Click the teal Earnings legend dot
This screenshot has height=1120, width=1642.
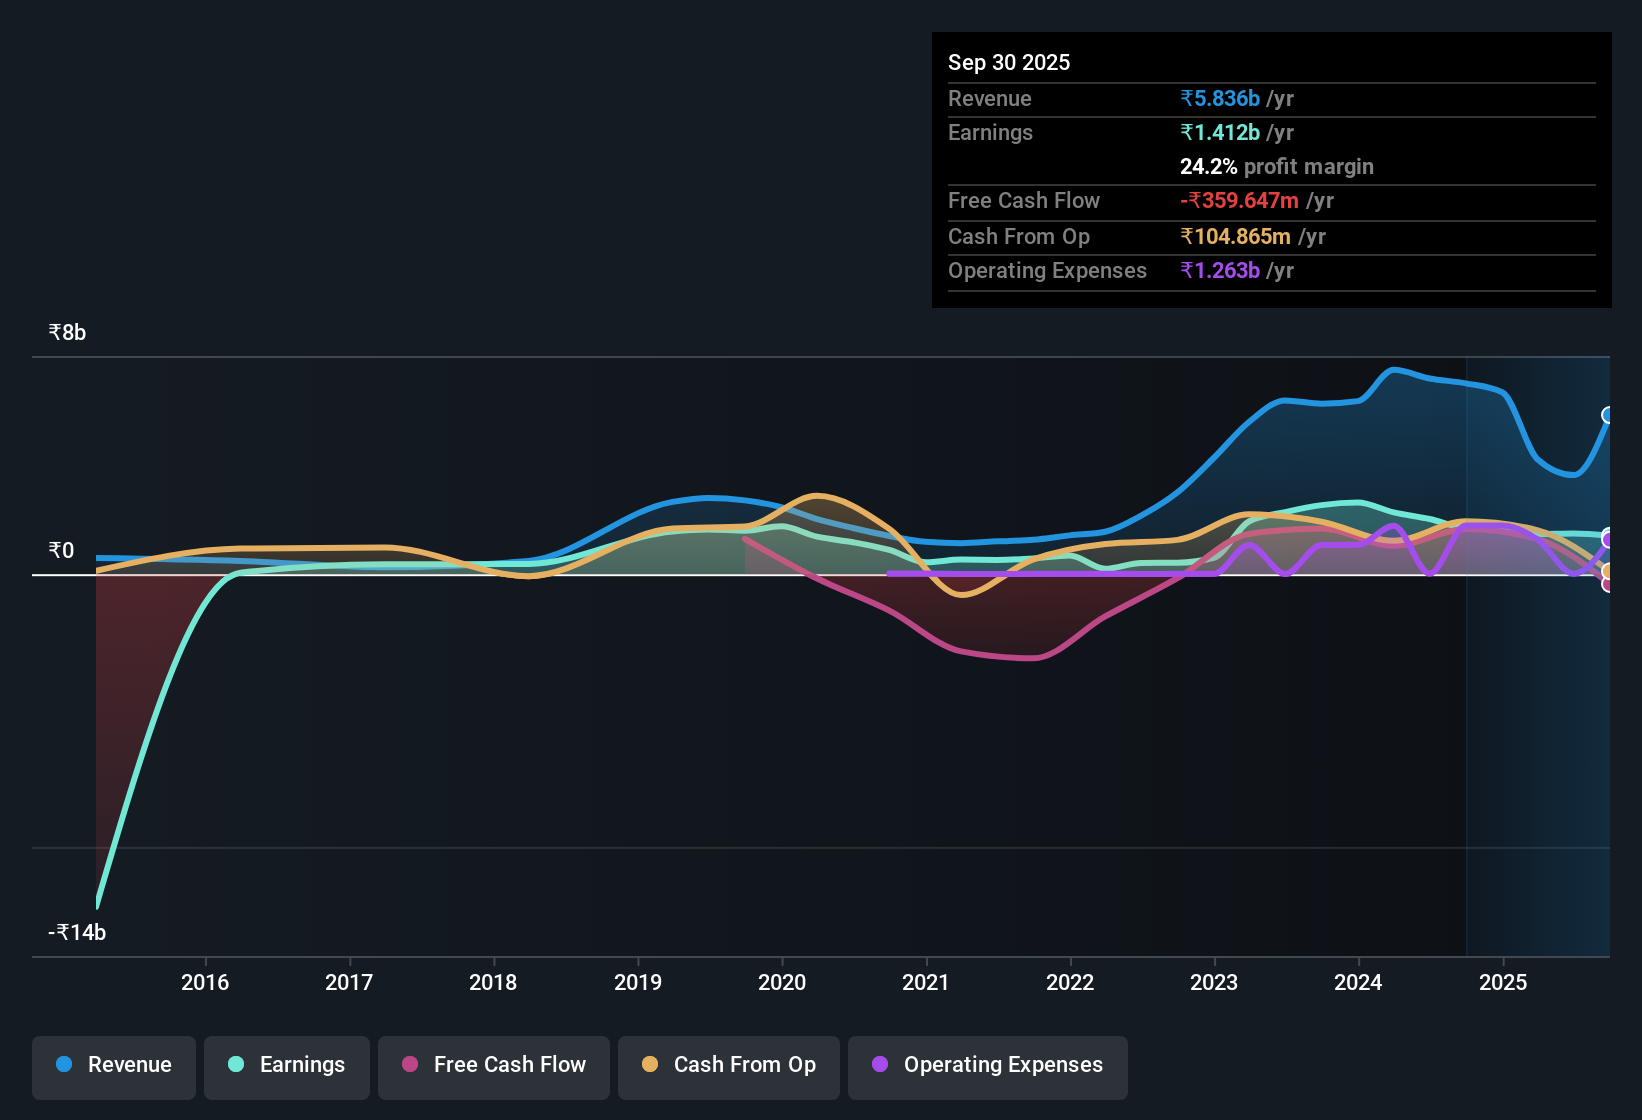236,1065
